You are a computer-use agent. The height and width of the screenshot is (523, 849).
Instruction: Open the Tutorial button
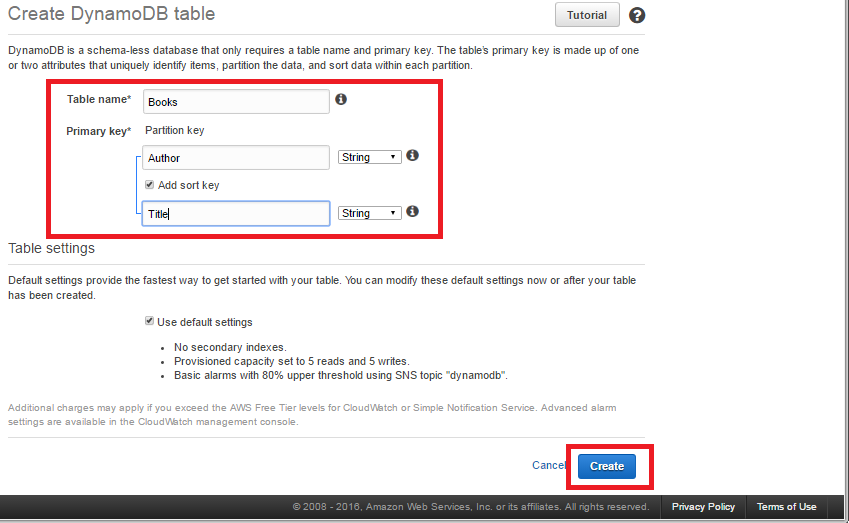(x=587, y=15)
